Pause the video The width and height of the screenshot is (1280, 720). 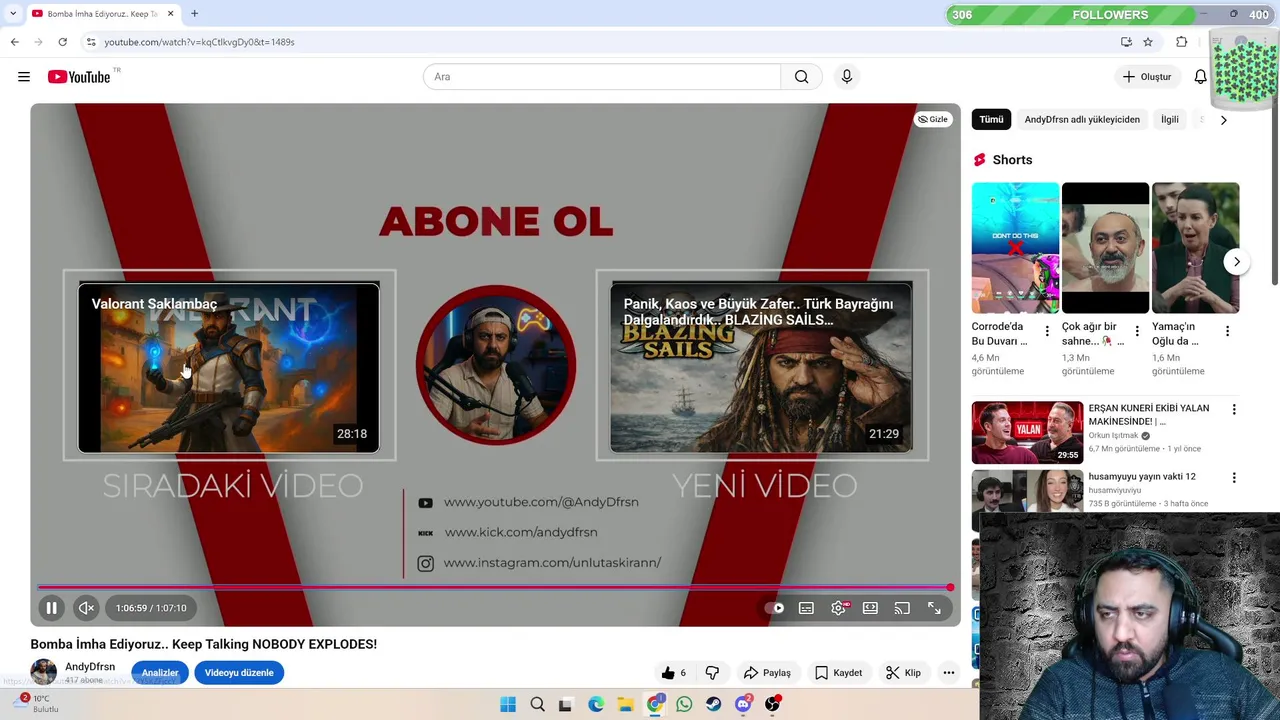(x=51, y=608)
